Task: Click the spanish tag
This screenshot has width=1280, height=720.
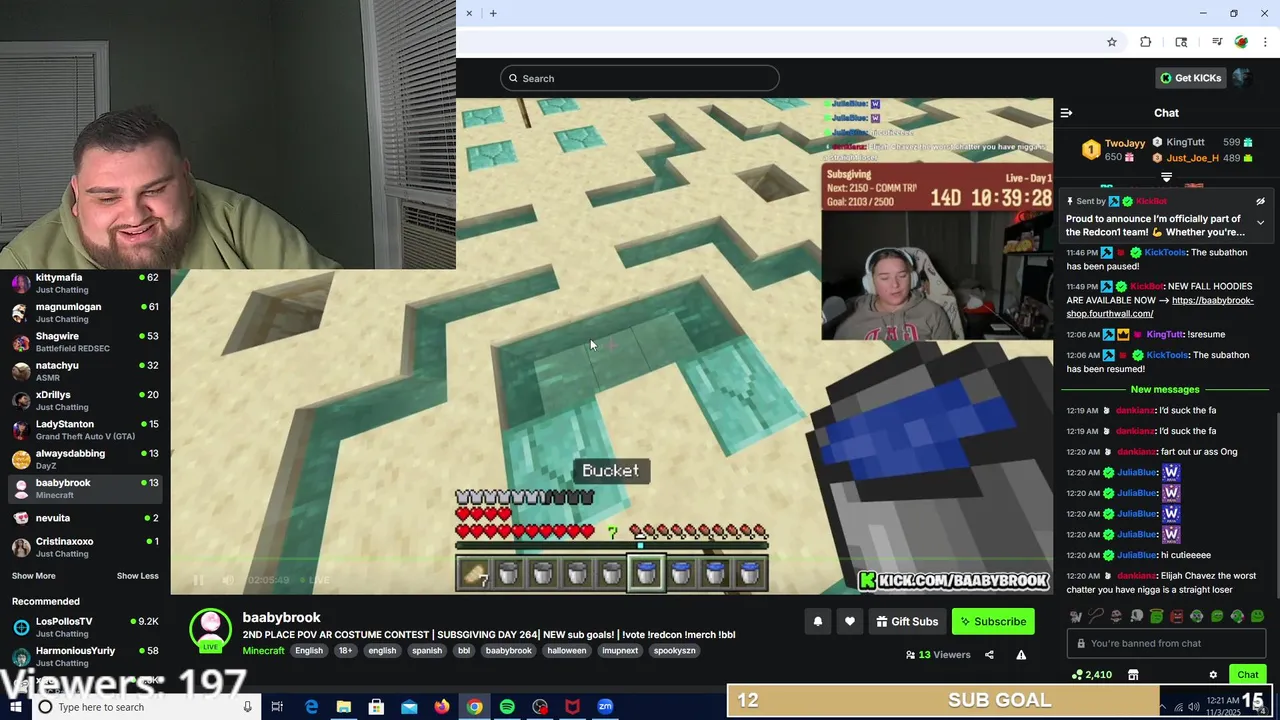Action: [x=427, y=651]
